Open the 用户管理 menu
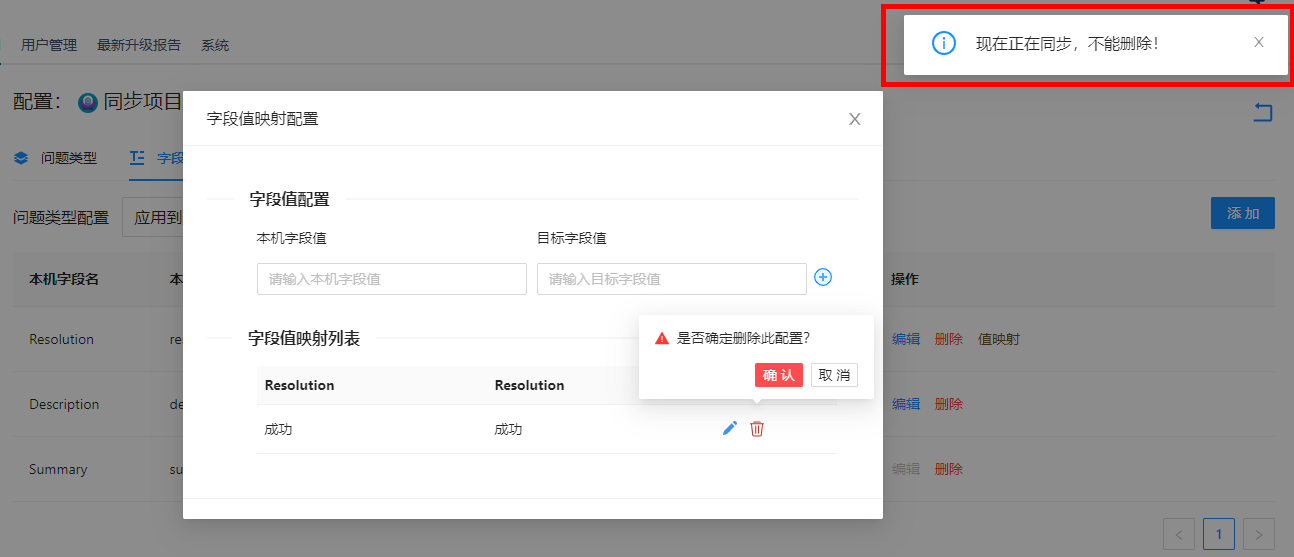Image resolution: width=1294 pixels, height=557 pixels. pos(49,45)
